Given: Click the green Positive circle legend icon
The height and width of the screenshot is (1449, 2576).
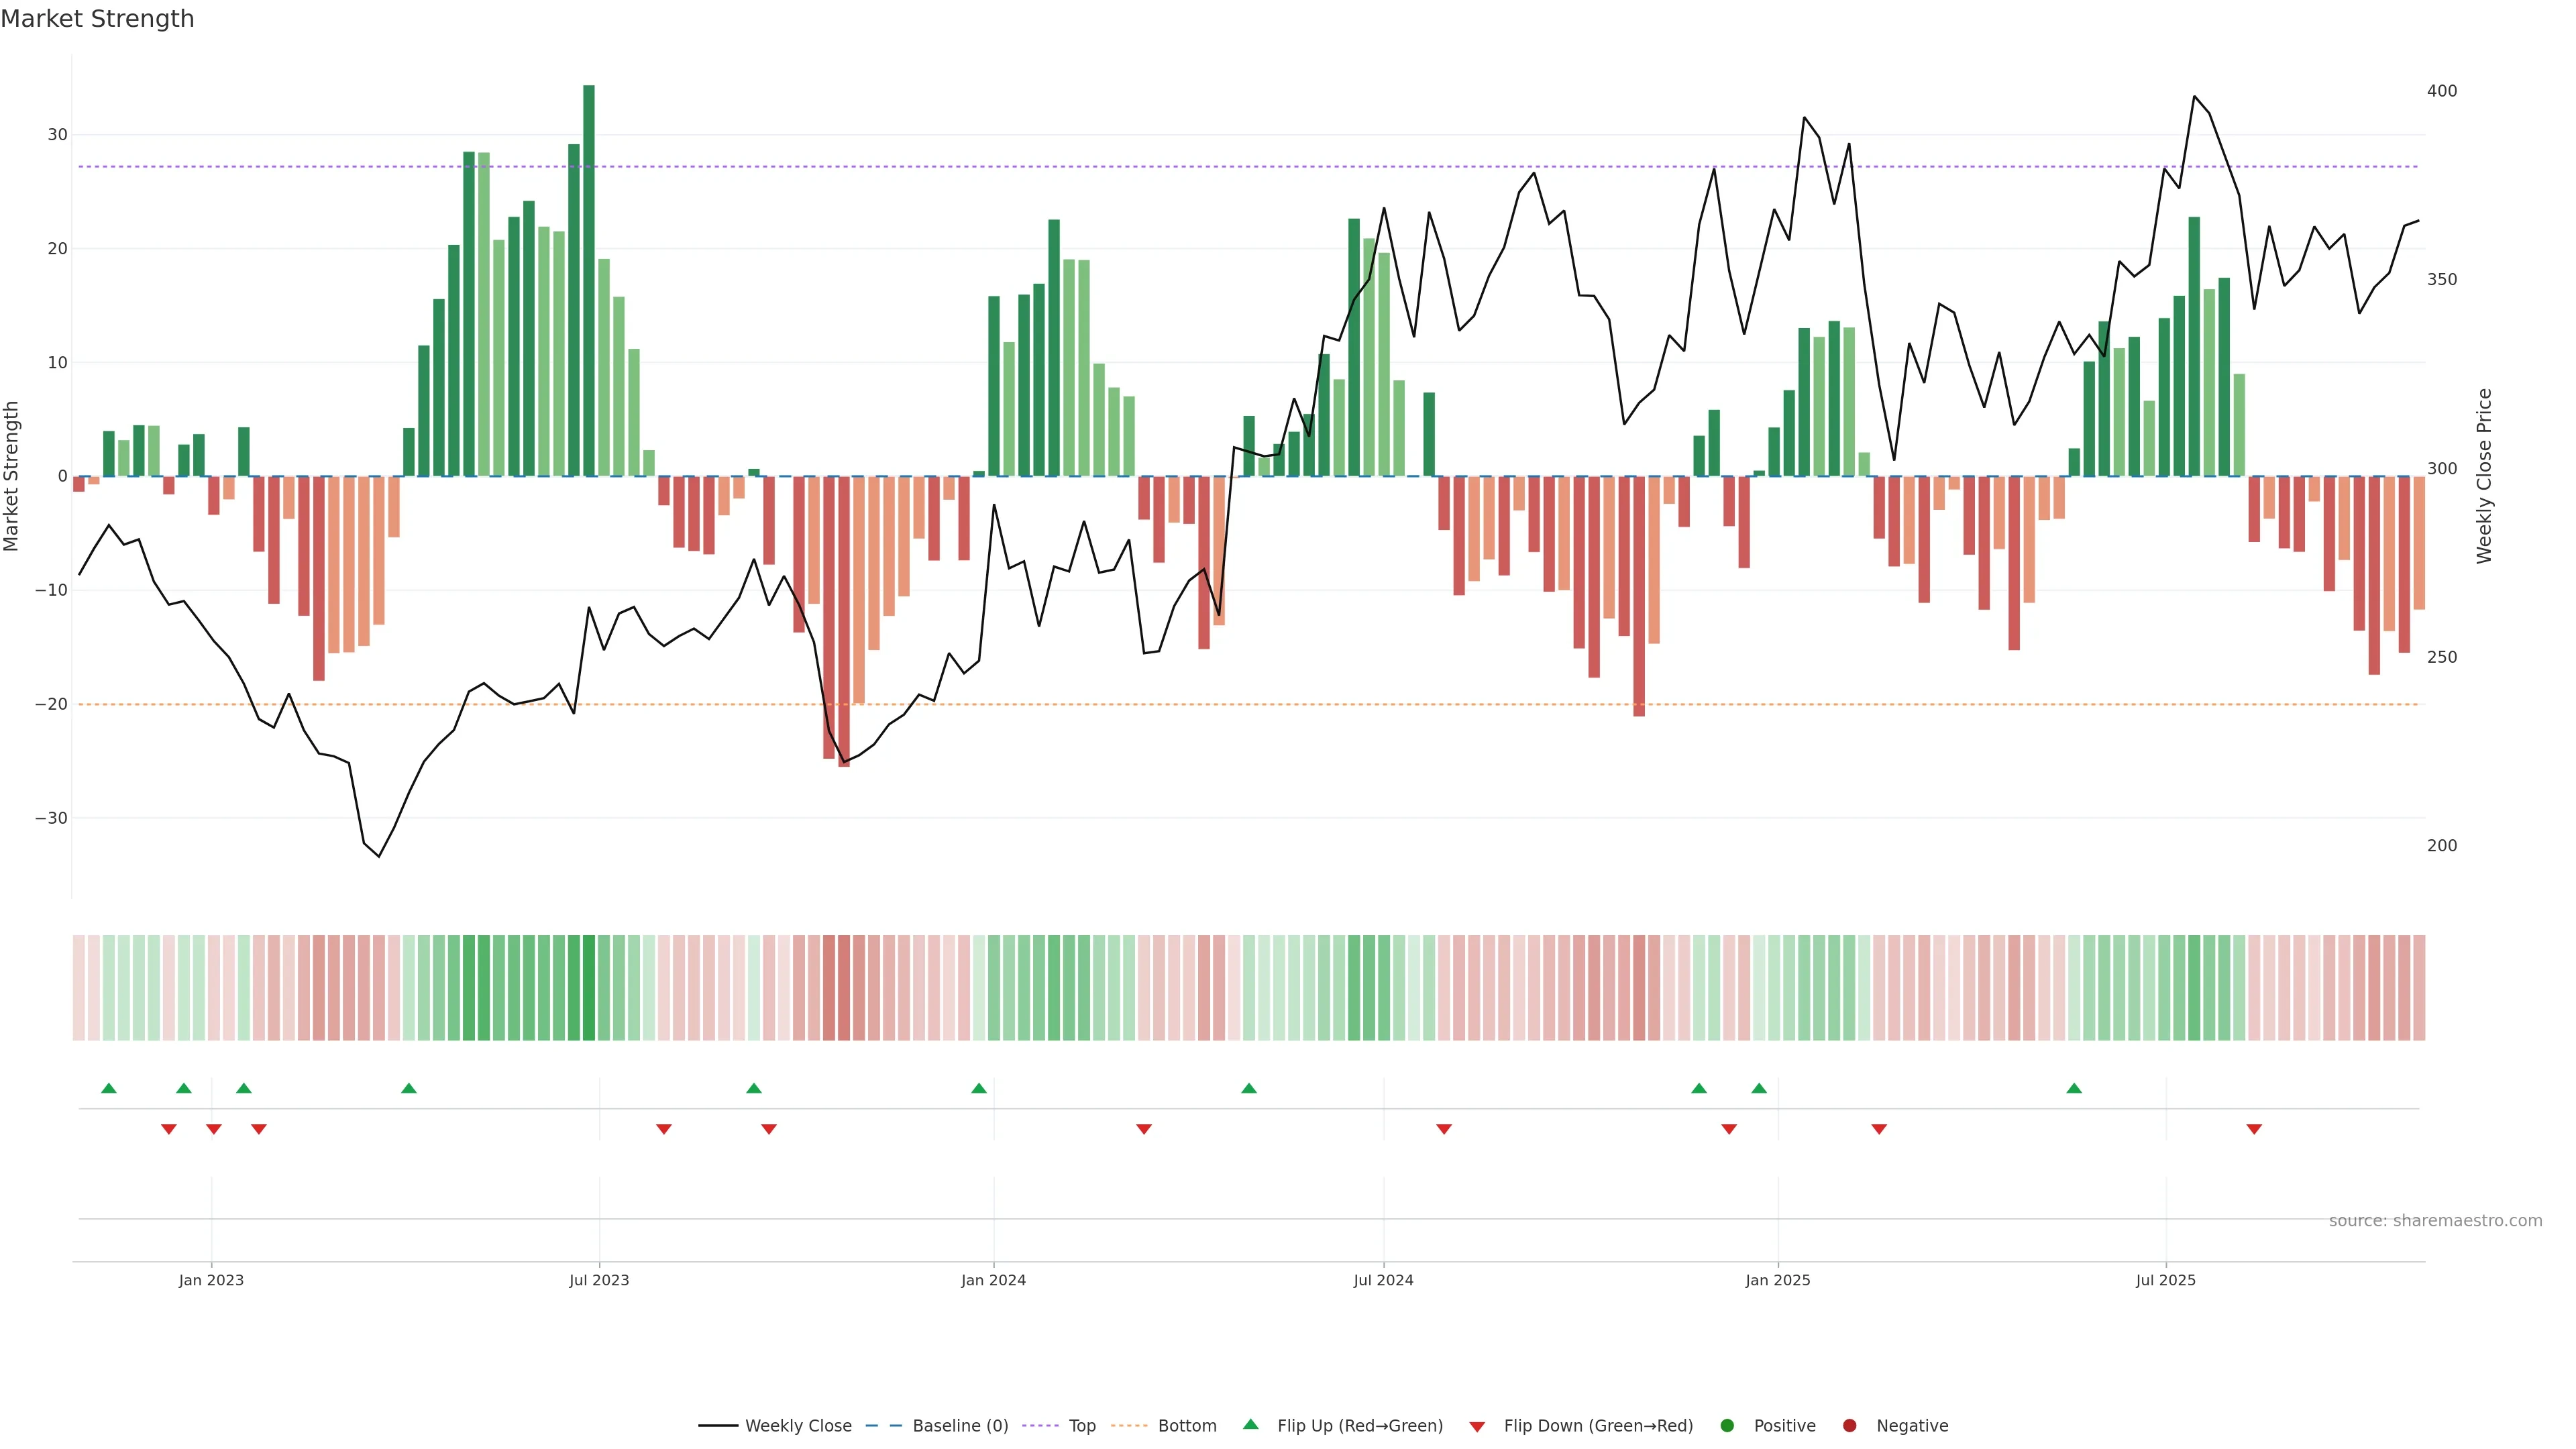Looking at the screenshot, I should coord(1727,1425).
